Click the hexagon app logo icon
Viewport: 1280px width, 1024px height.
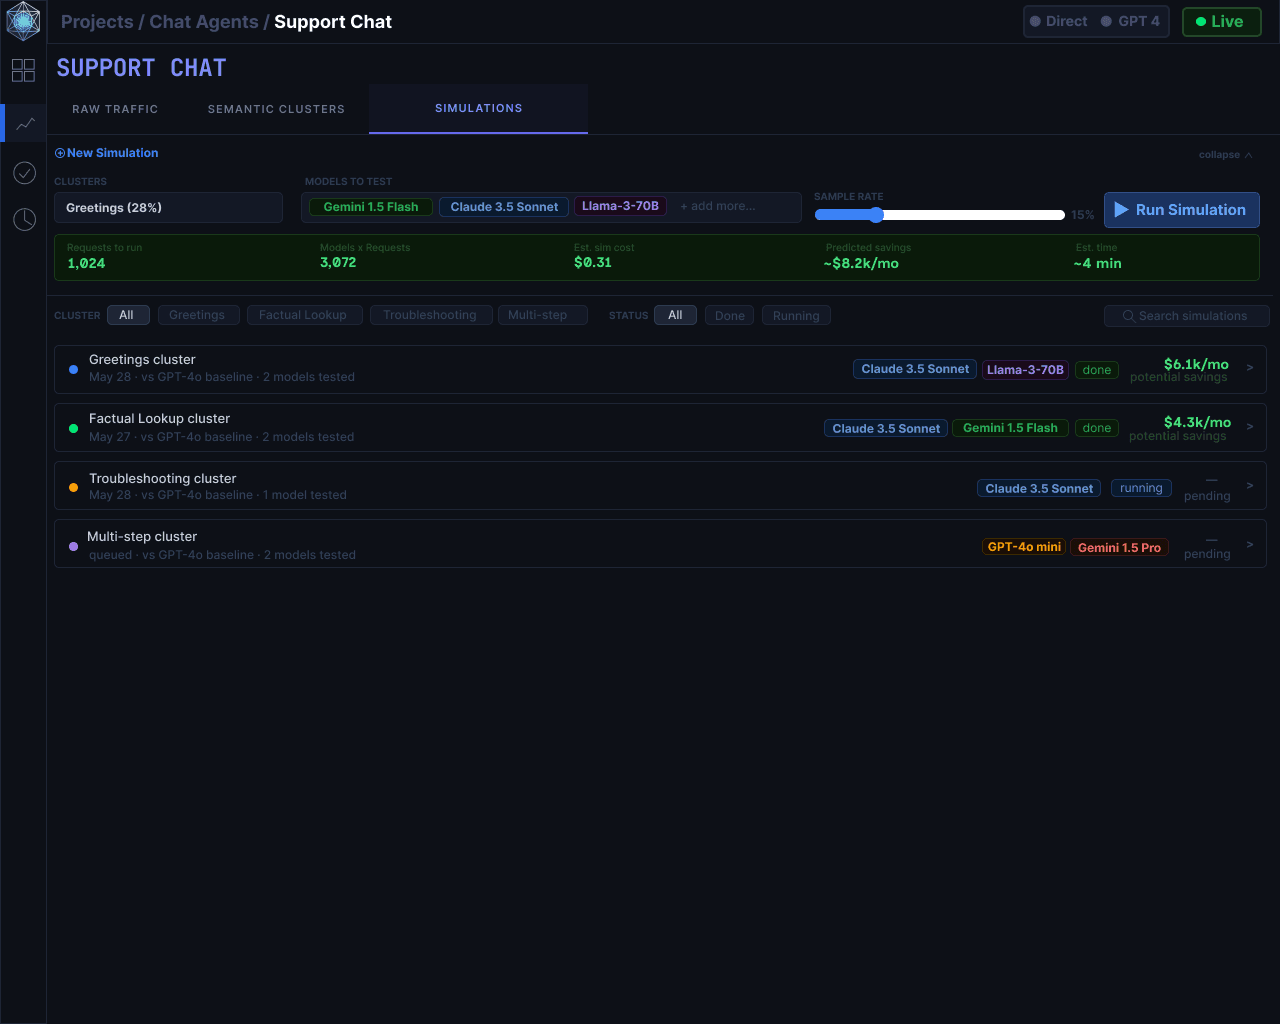[23, 21]
